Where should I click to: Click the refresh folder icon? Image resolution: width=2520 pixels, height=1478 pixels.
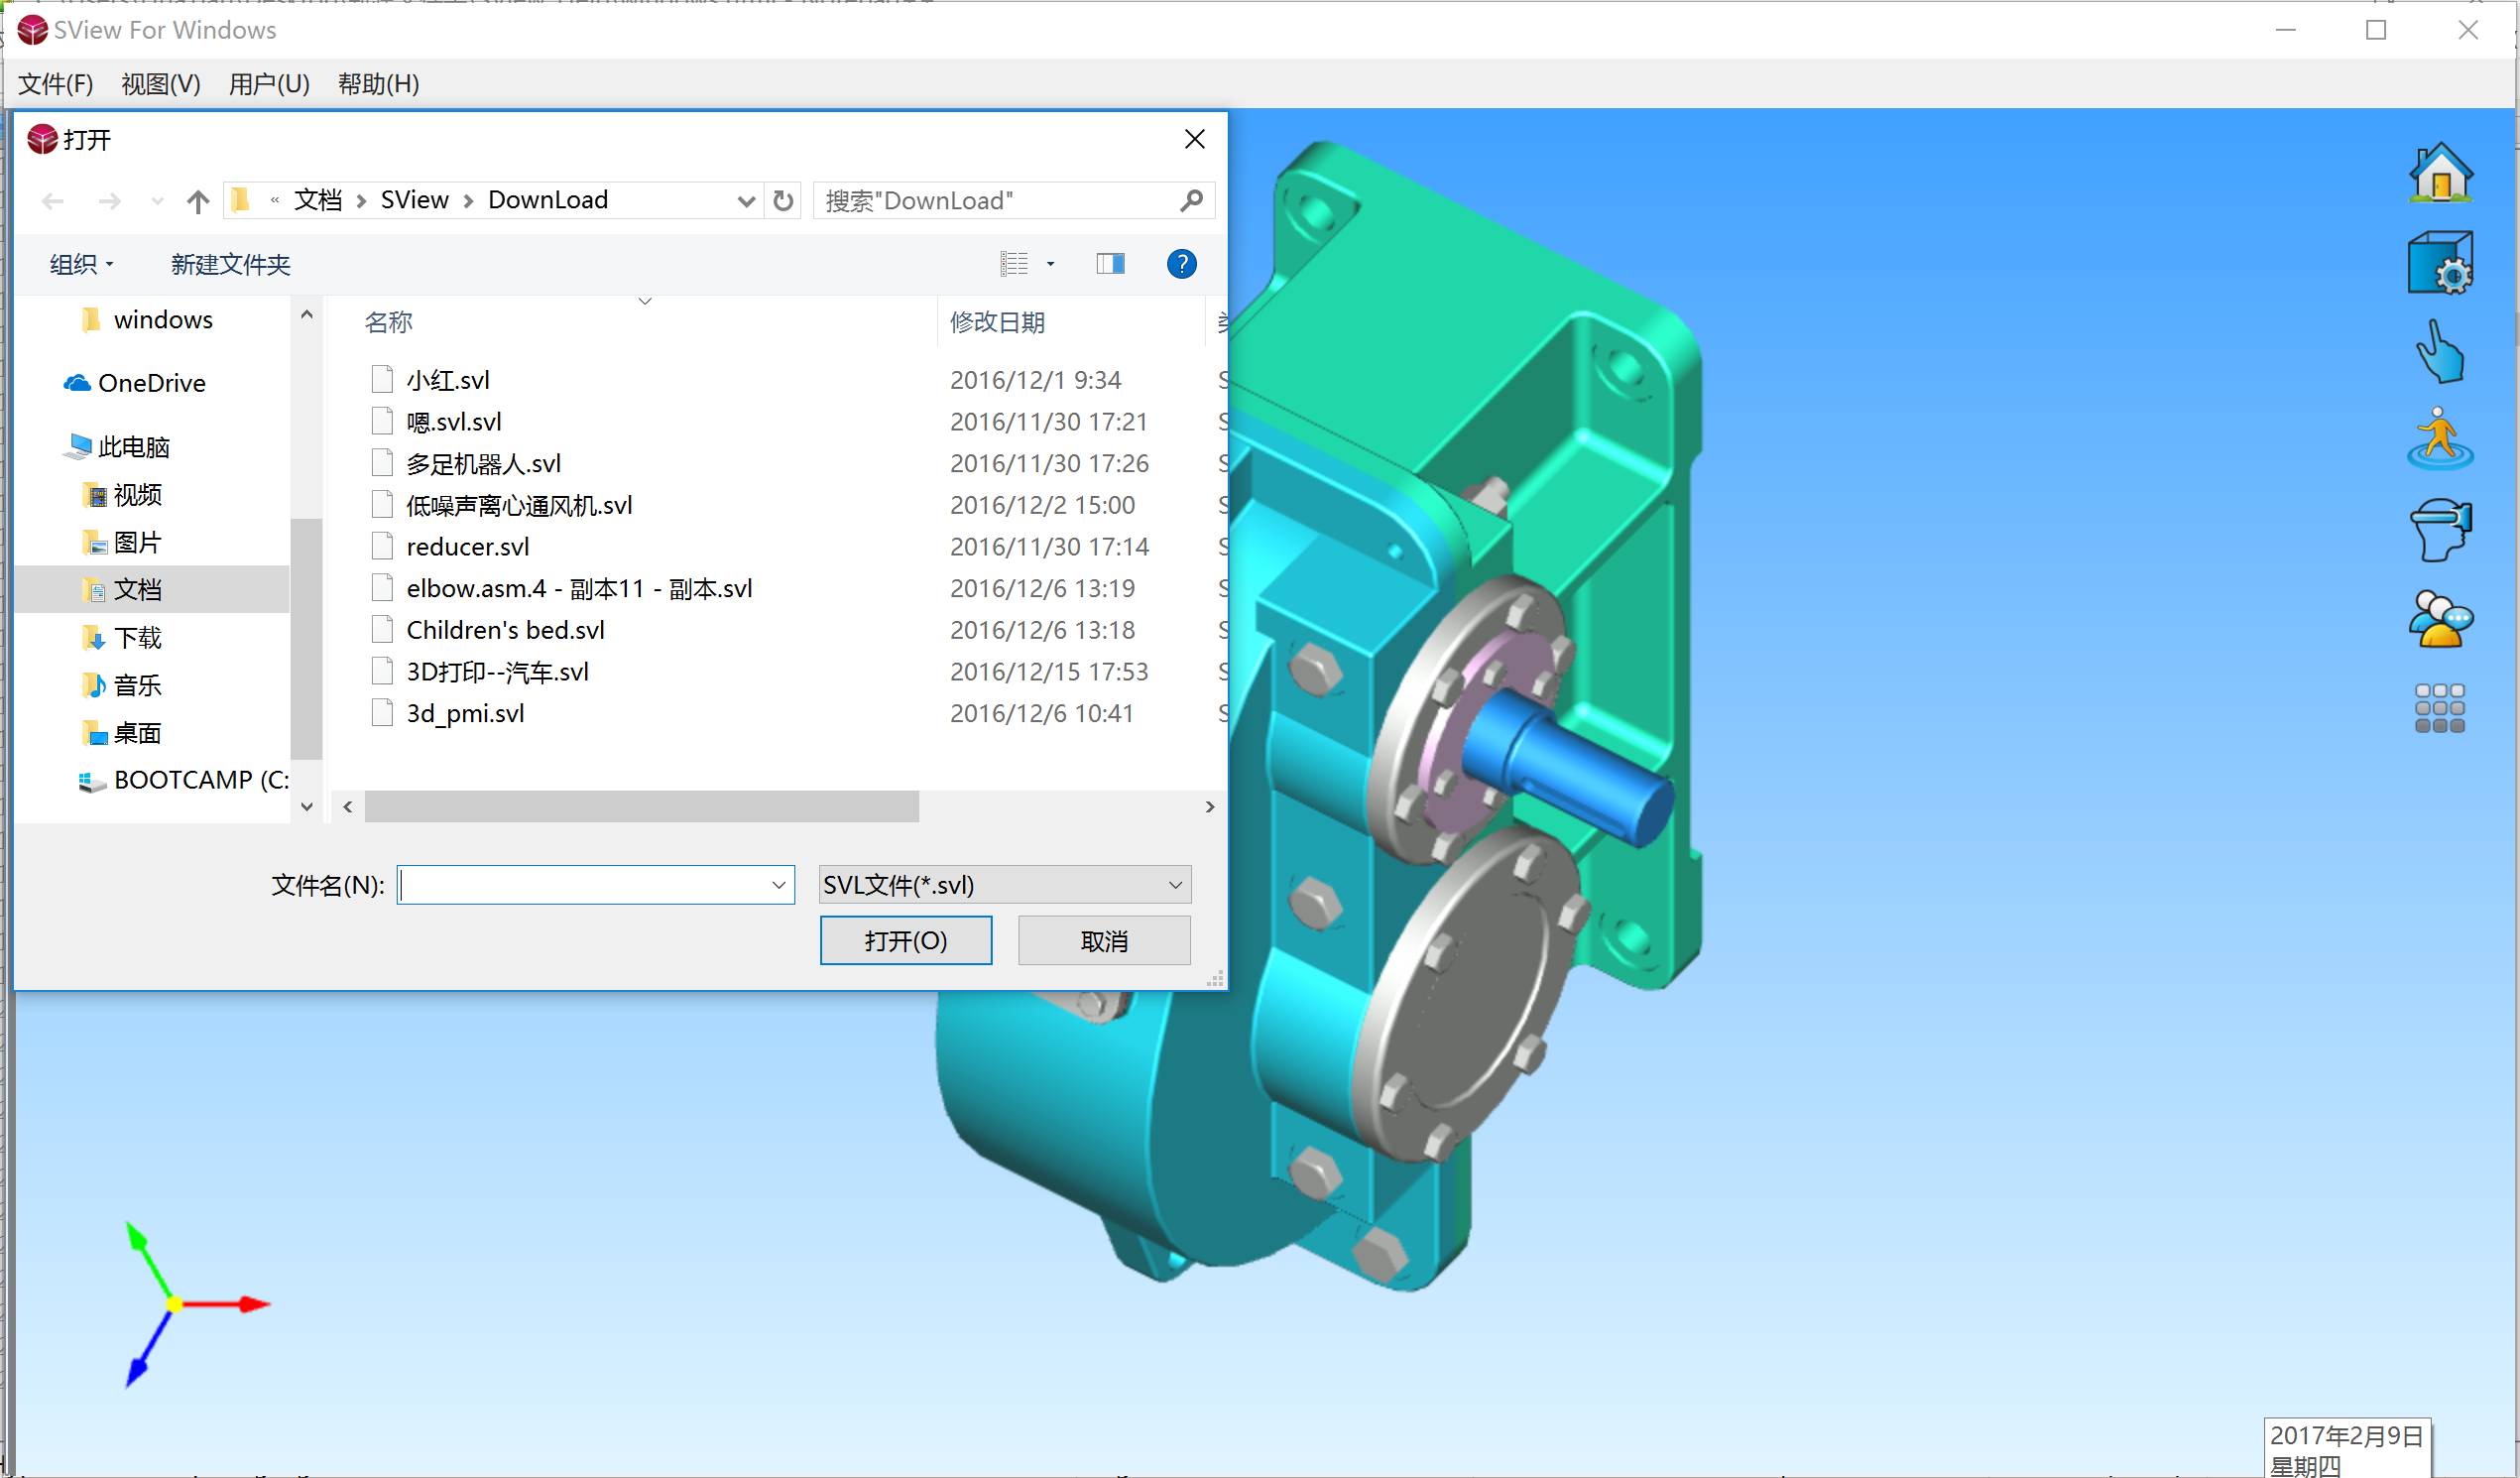[783, 201]
